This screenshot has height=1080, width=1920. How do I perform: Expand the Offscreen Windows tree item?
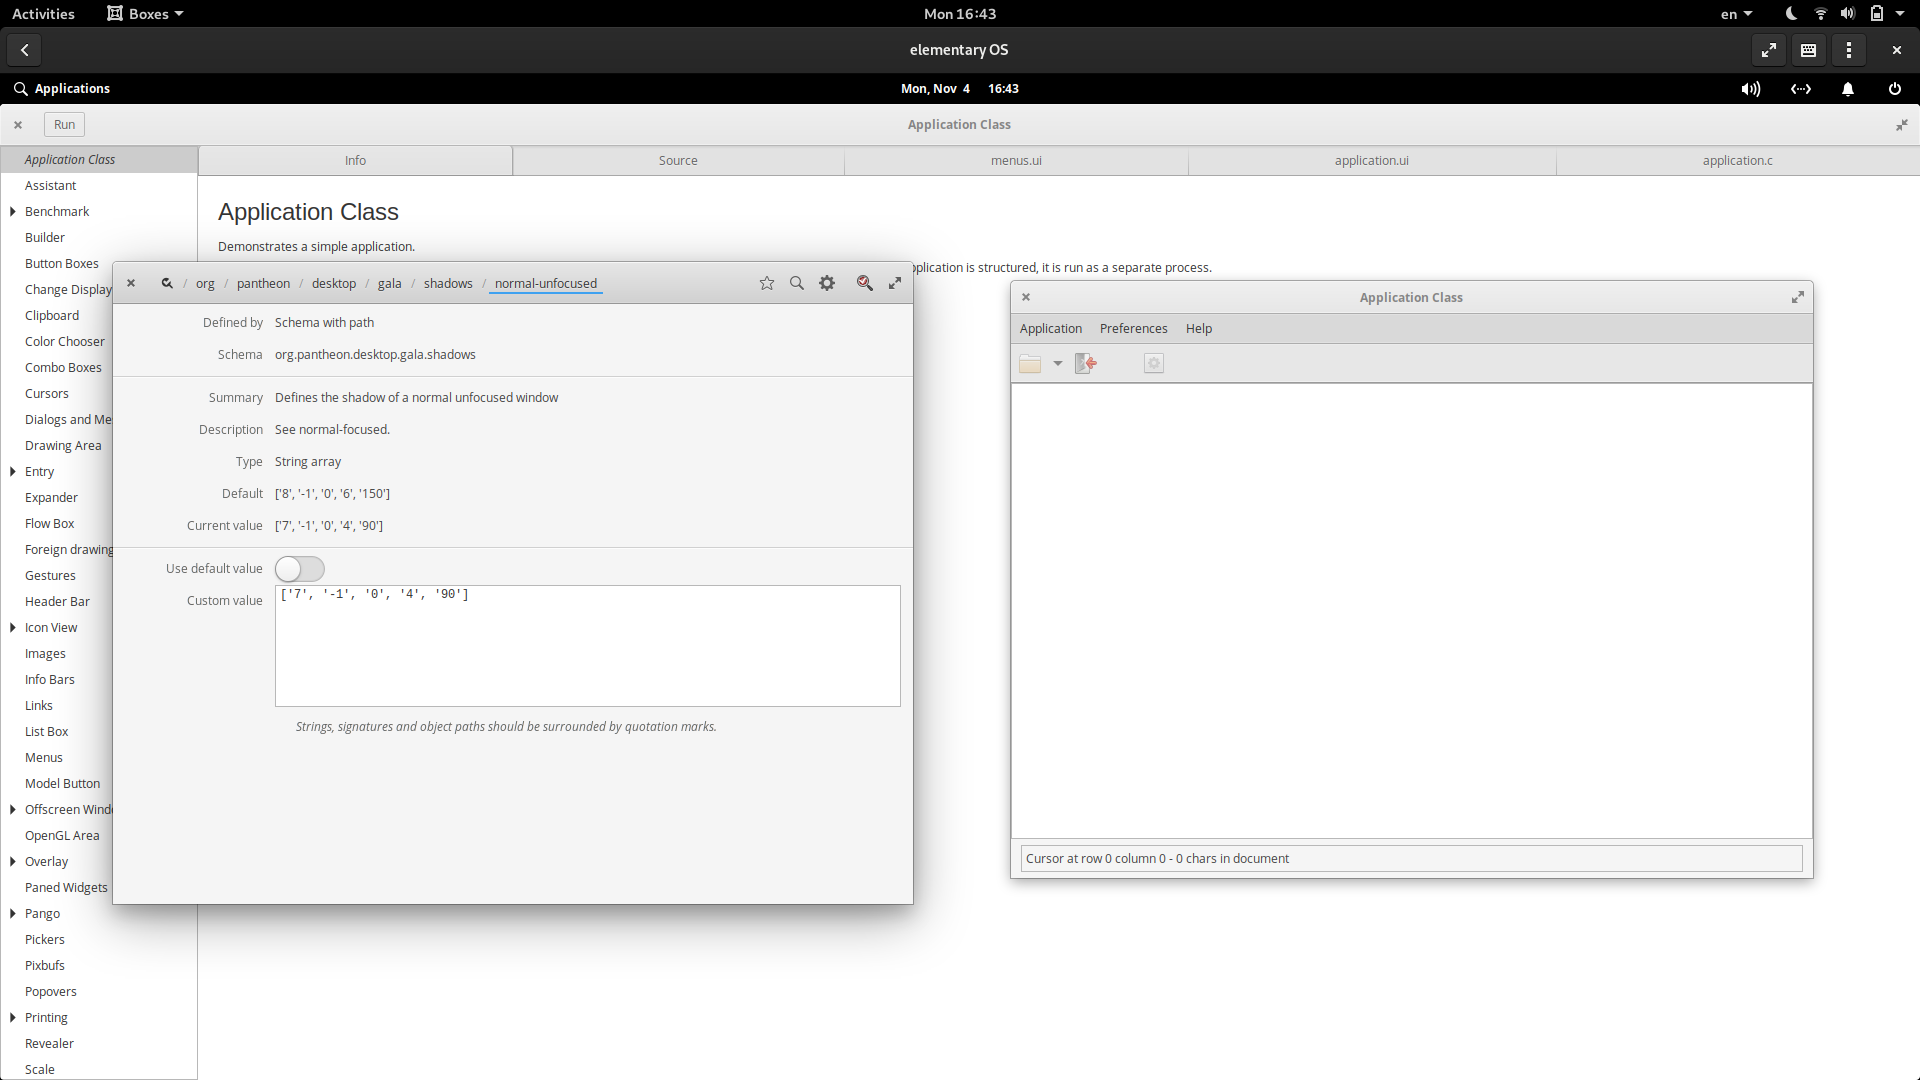coord(13,810)
